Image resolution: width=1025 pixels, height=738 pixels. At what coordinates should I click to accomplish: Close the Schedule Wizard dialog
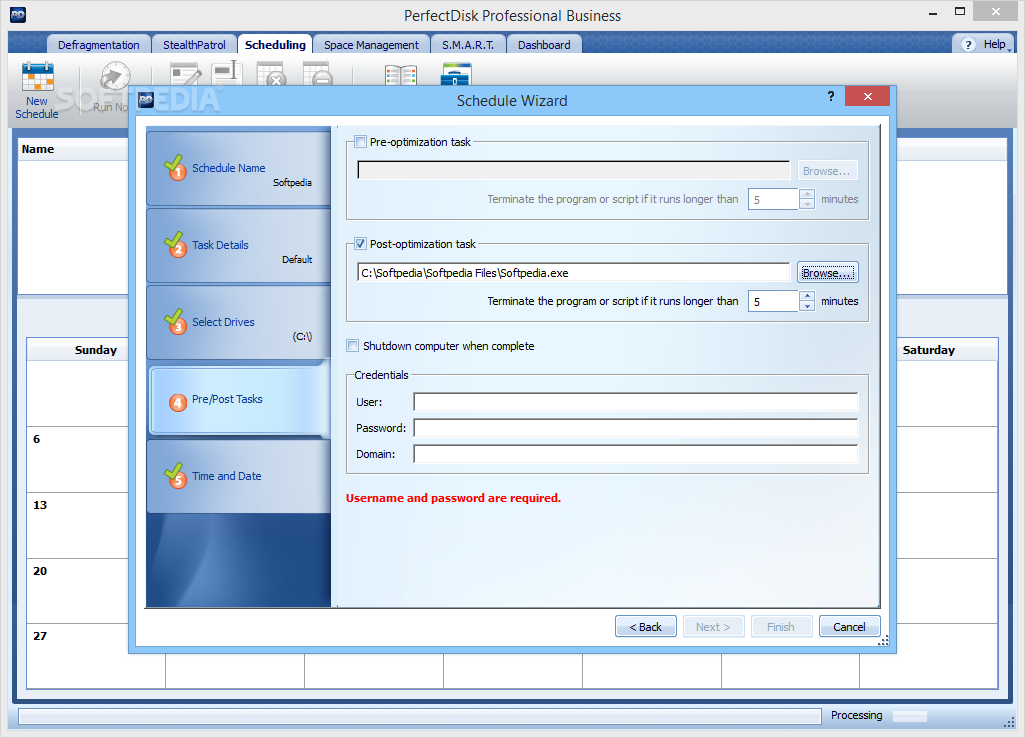click(867, 96)
